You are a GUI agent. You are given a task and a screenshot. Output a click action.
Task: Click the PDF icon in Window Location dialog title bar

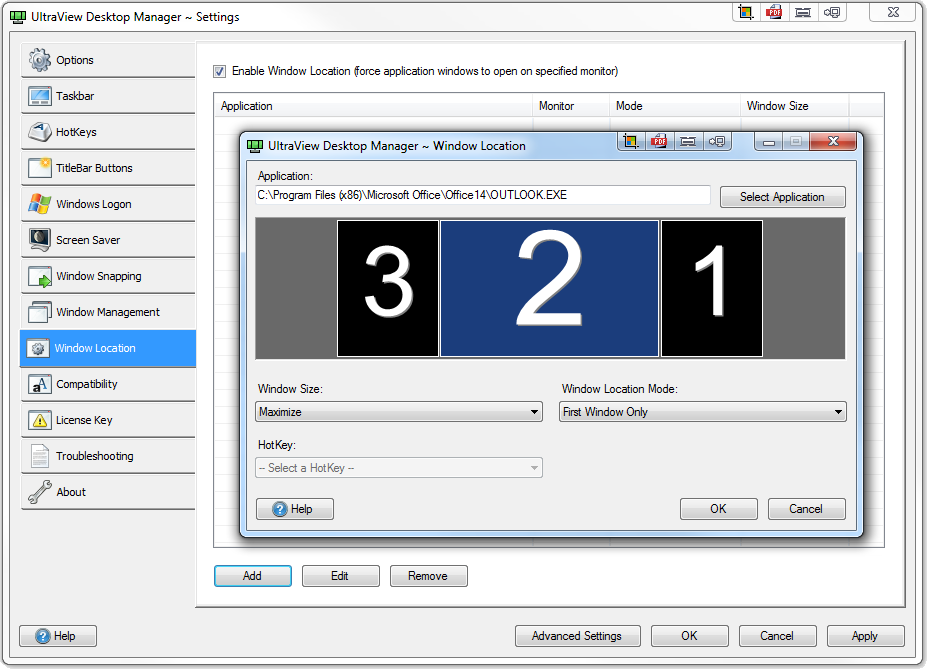(x=659, y=141)
